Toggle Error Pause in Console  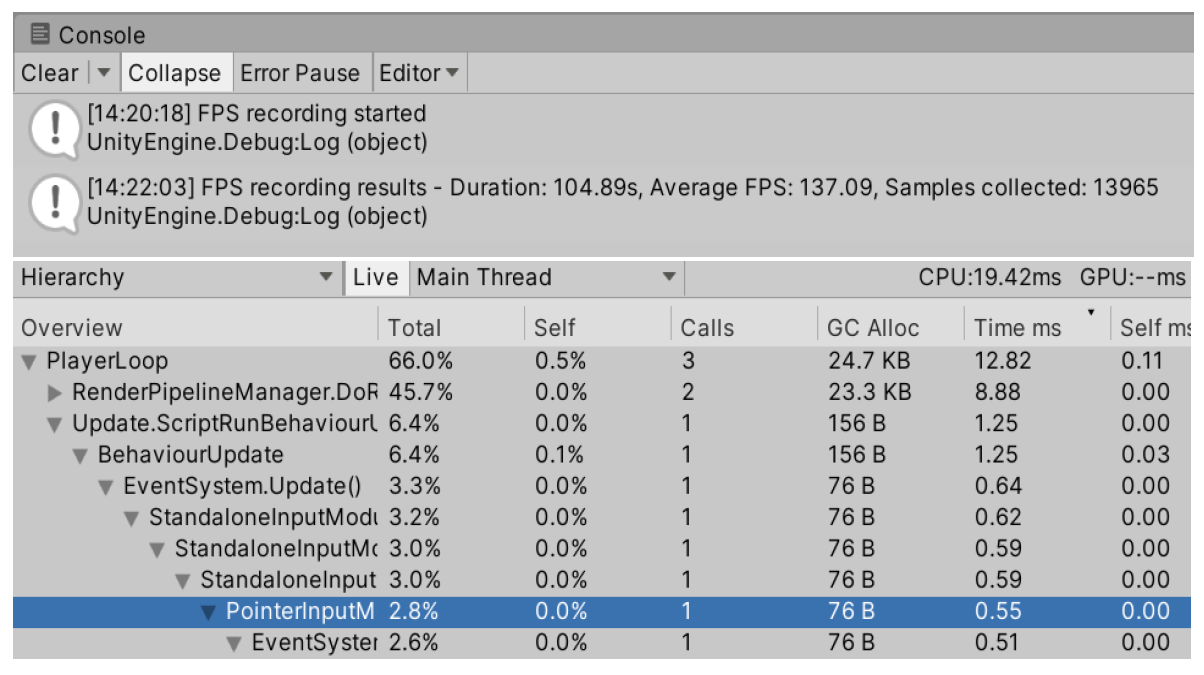pos(300,73)
